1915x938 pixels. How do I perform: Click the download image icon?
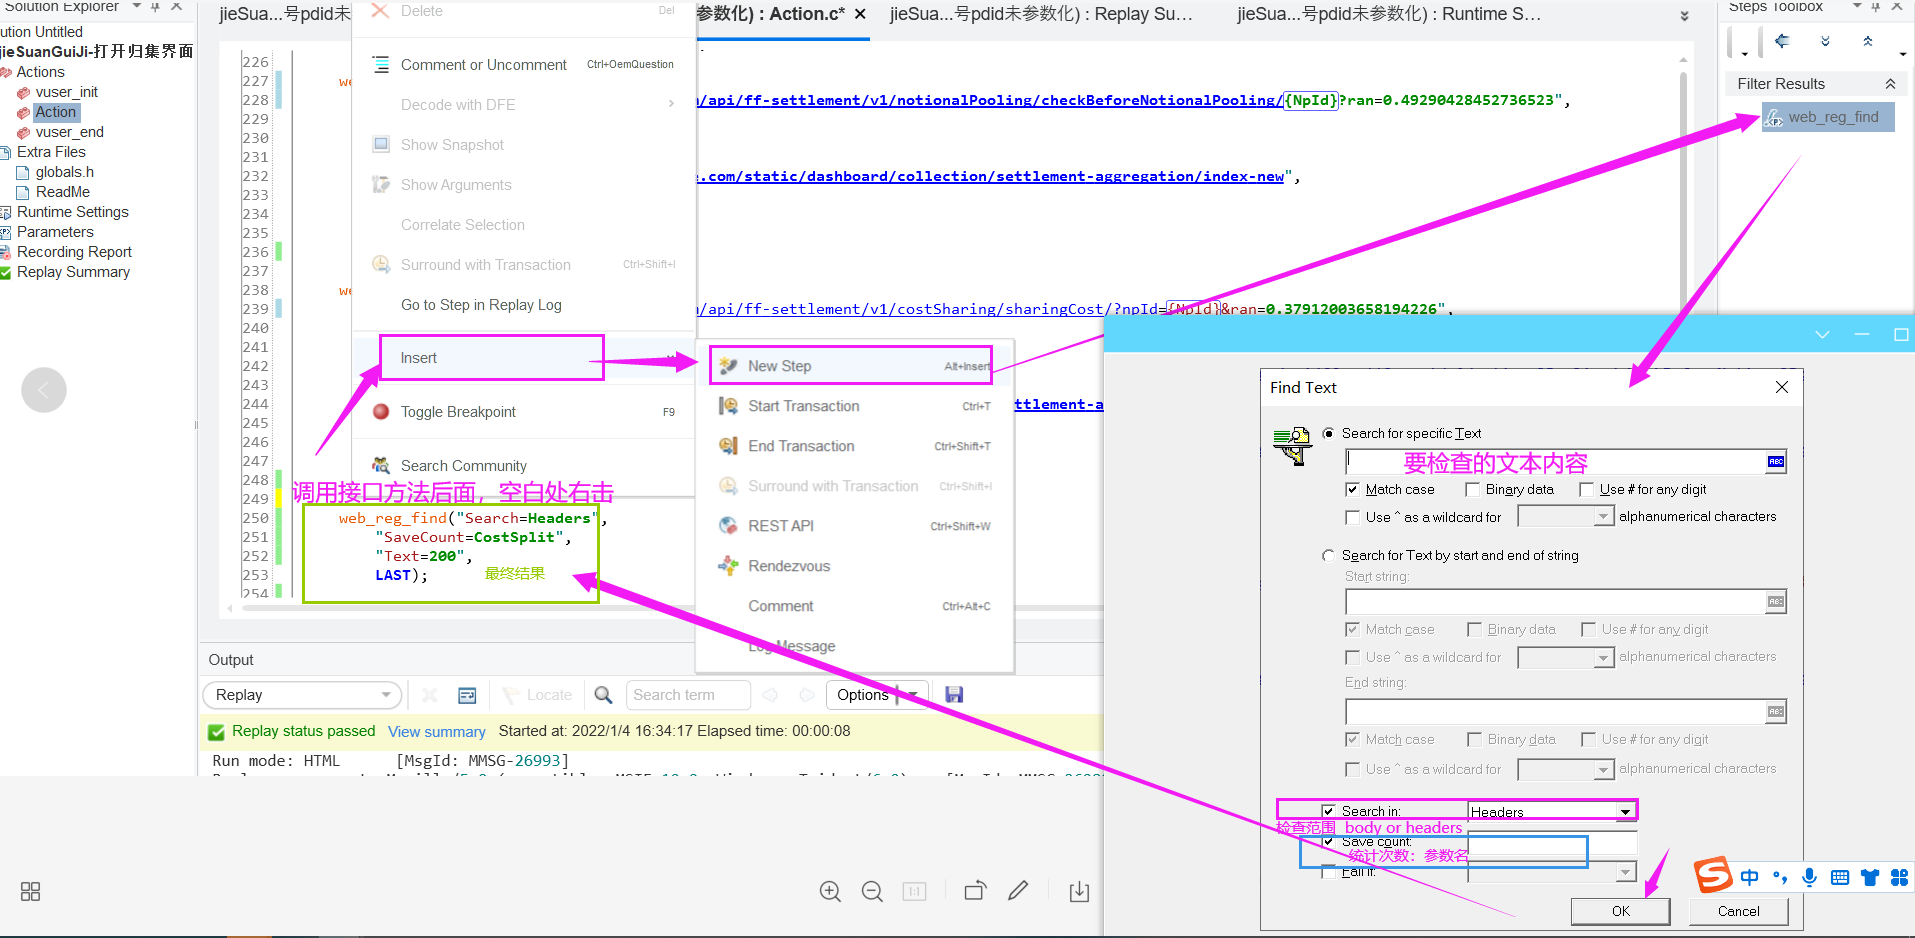point(1079,891)
